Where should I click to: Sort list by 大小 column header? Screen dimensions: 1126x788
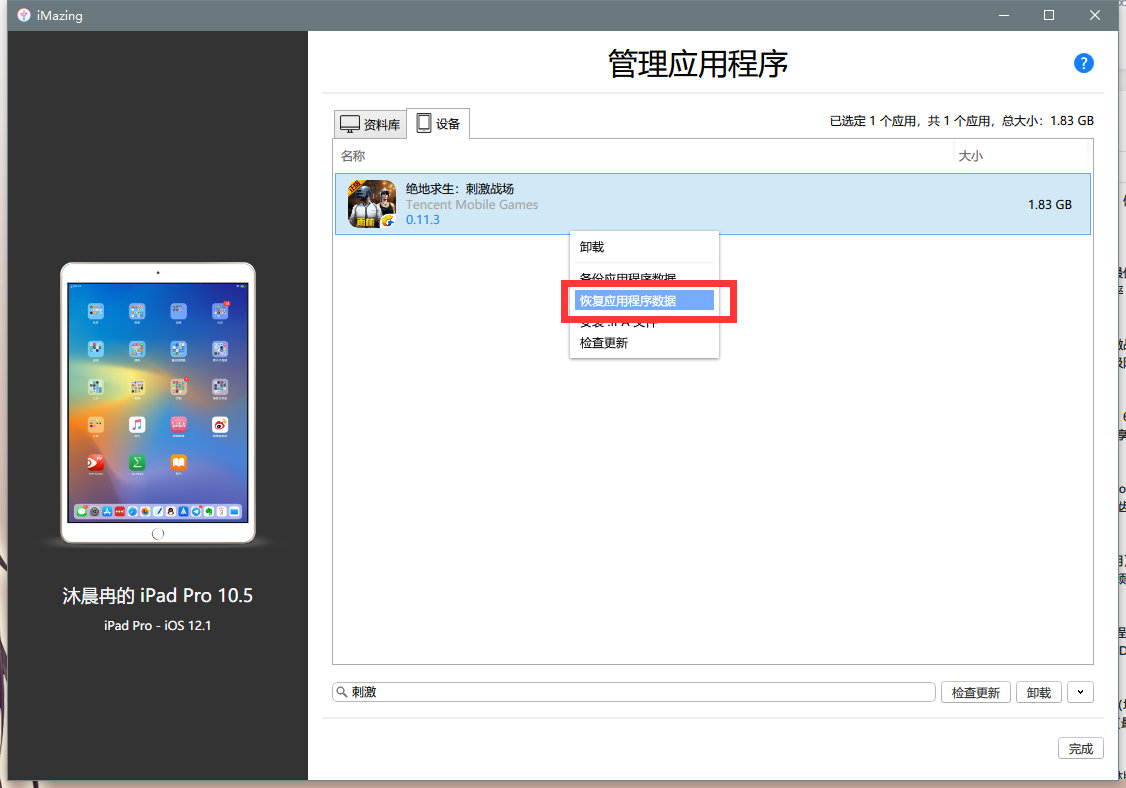pyautogui.click(x=971, y=156)
